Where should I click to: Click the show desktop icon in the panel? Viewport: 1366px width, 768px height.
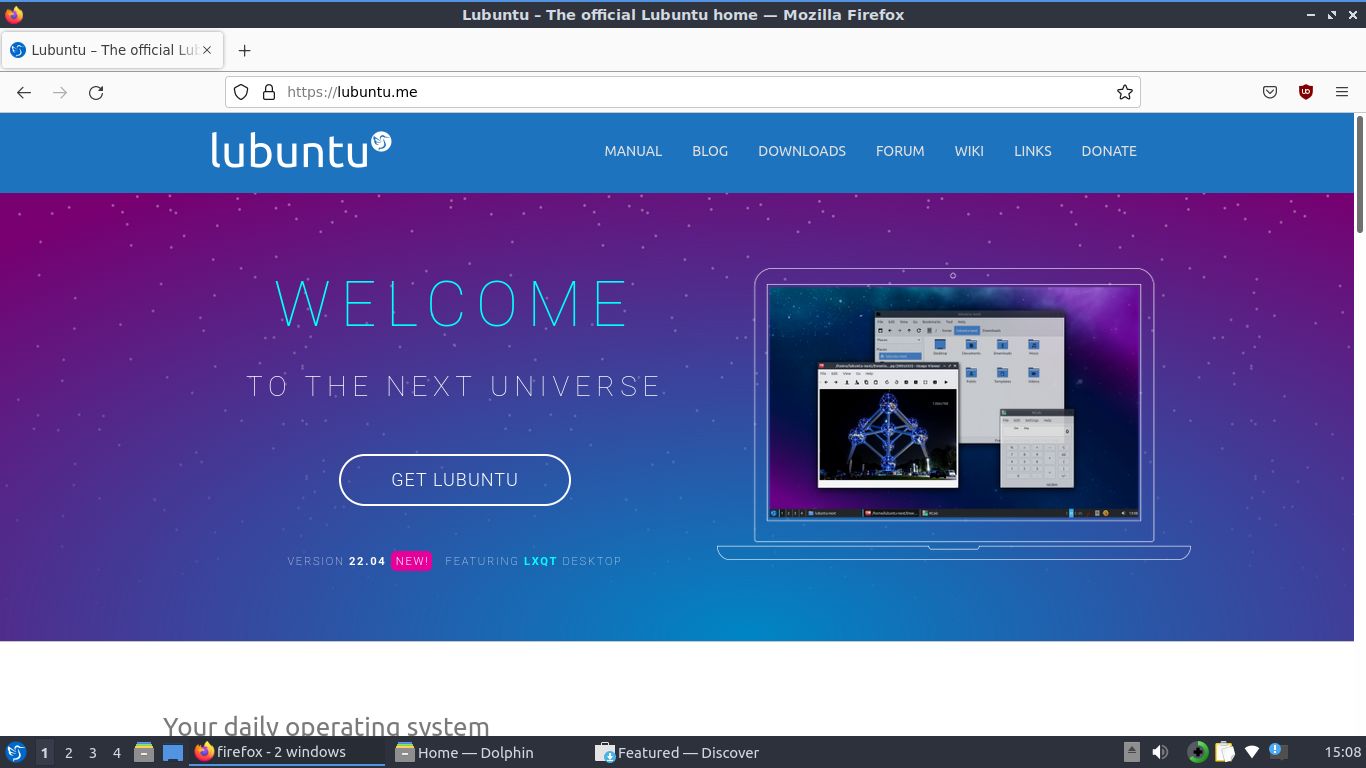pos(173,752)
